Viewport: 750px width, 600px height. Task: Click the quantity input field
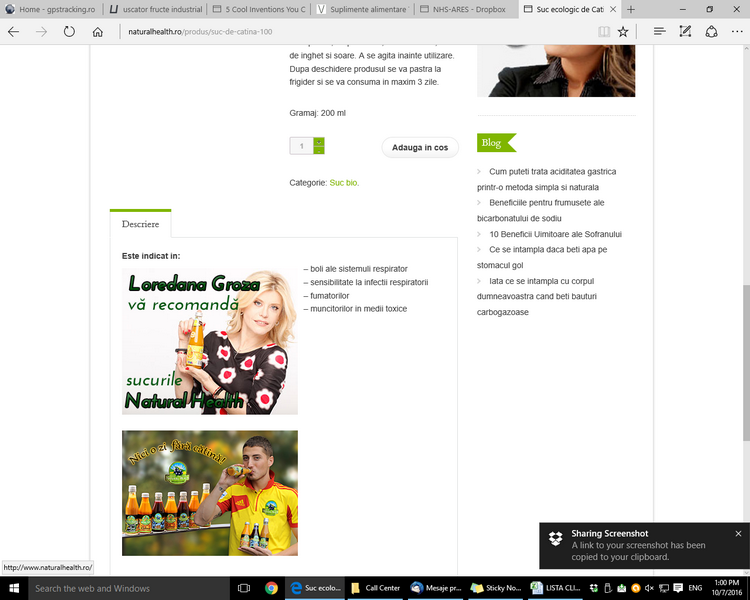(x=302, y=146)
